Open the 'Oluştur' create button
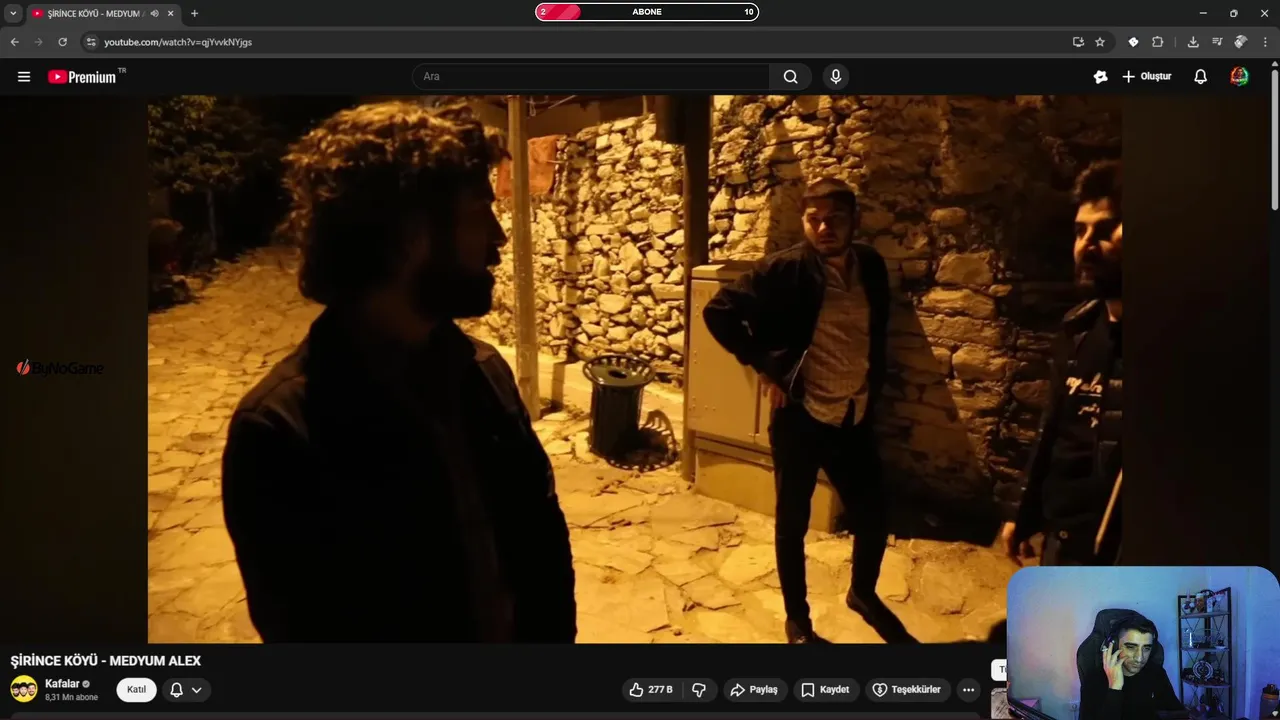Image resolution: width=1280 pixels, height=720 pixels. click(1146, 77)
